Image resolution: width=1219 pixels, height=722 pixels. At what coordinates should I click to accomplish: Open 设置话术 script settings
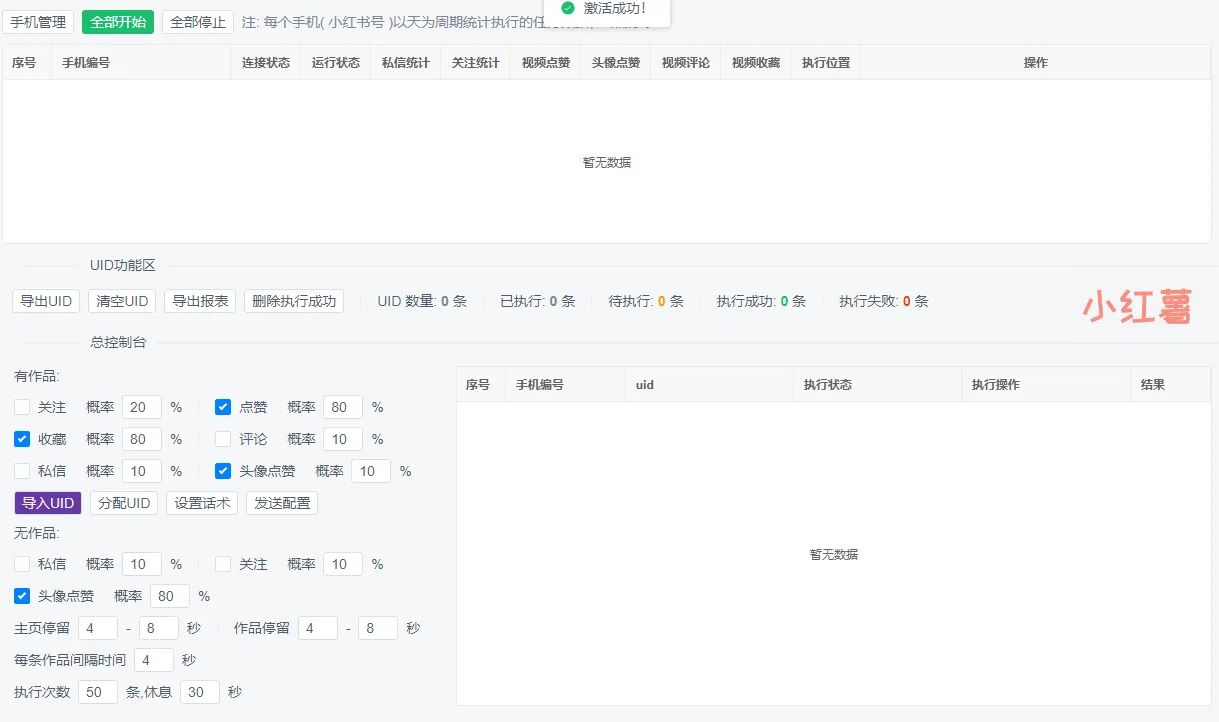[202, 503]
